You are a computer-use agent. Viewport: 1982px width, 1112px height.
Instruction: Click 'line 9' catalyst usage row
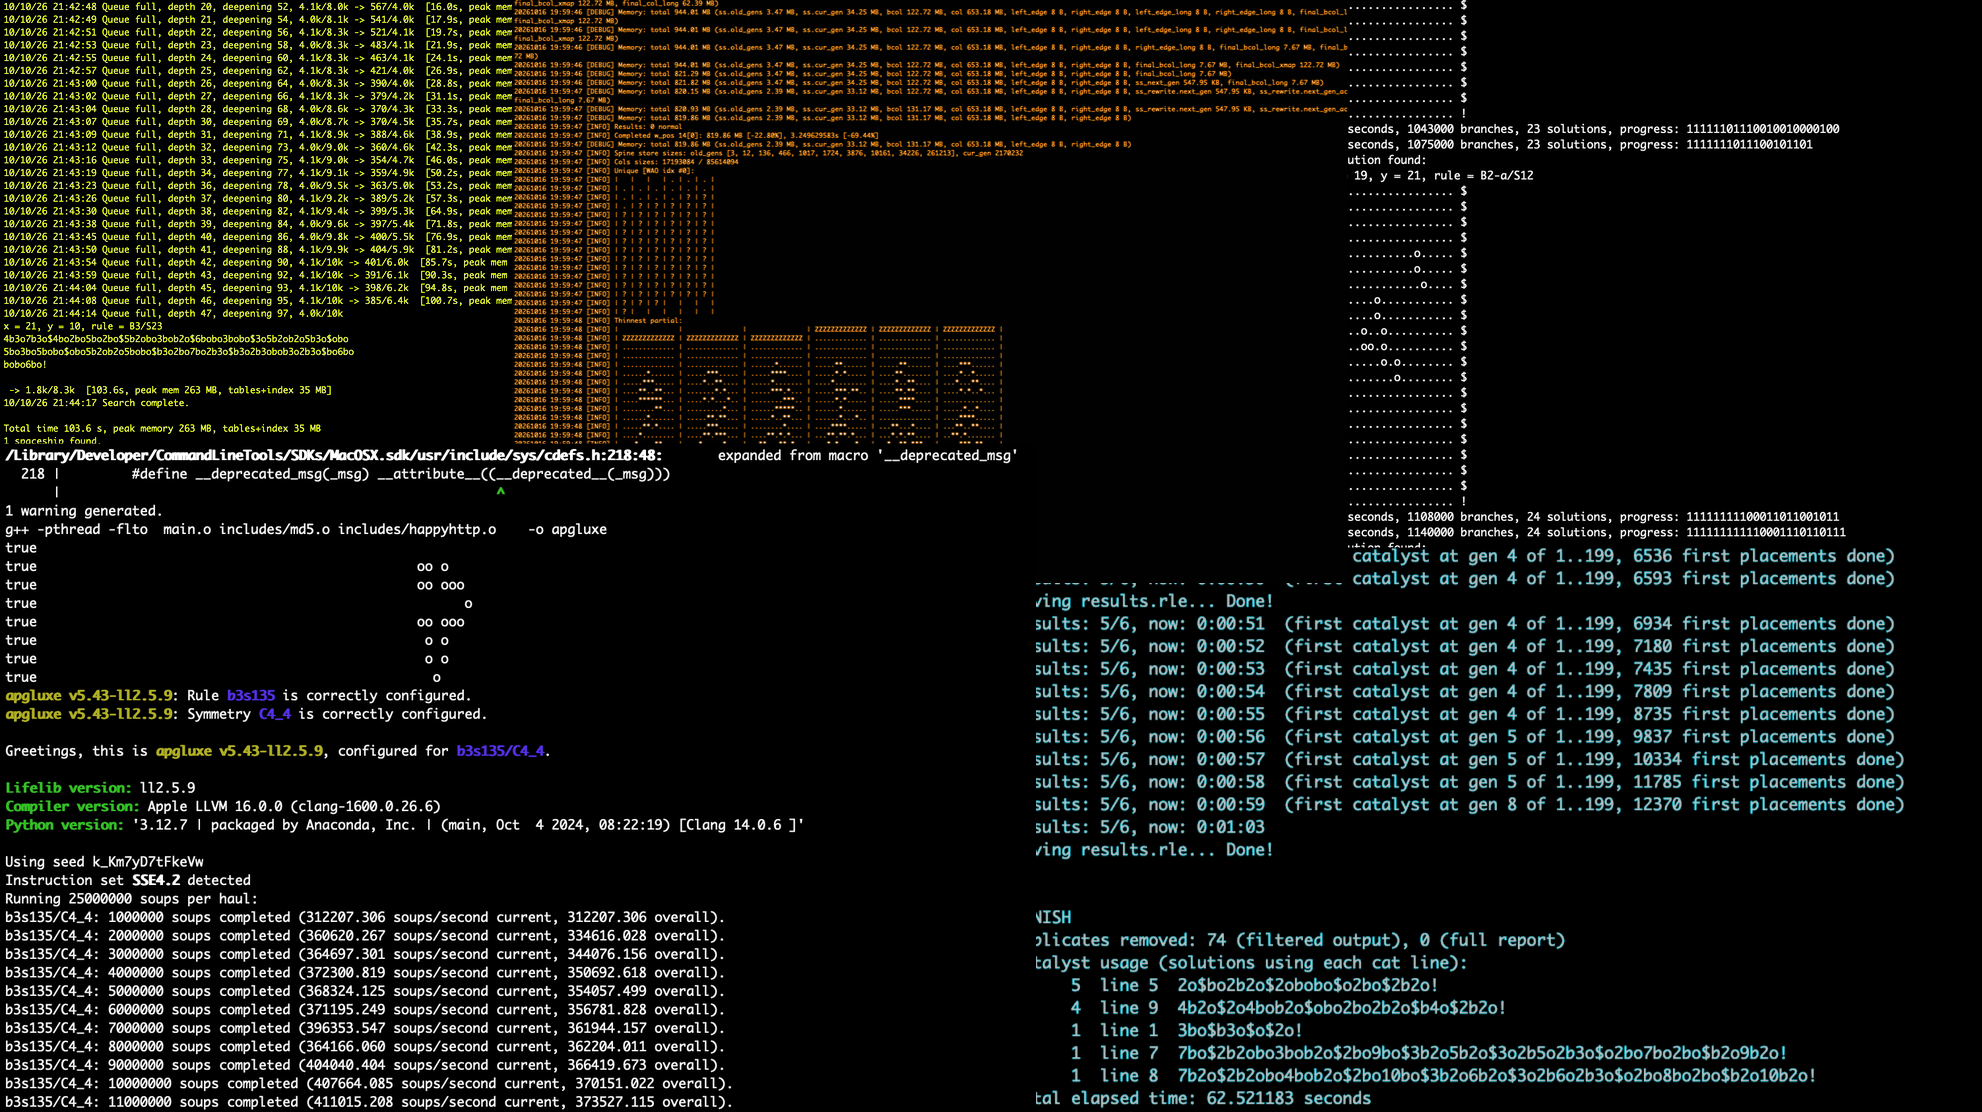1288,1009
